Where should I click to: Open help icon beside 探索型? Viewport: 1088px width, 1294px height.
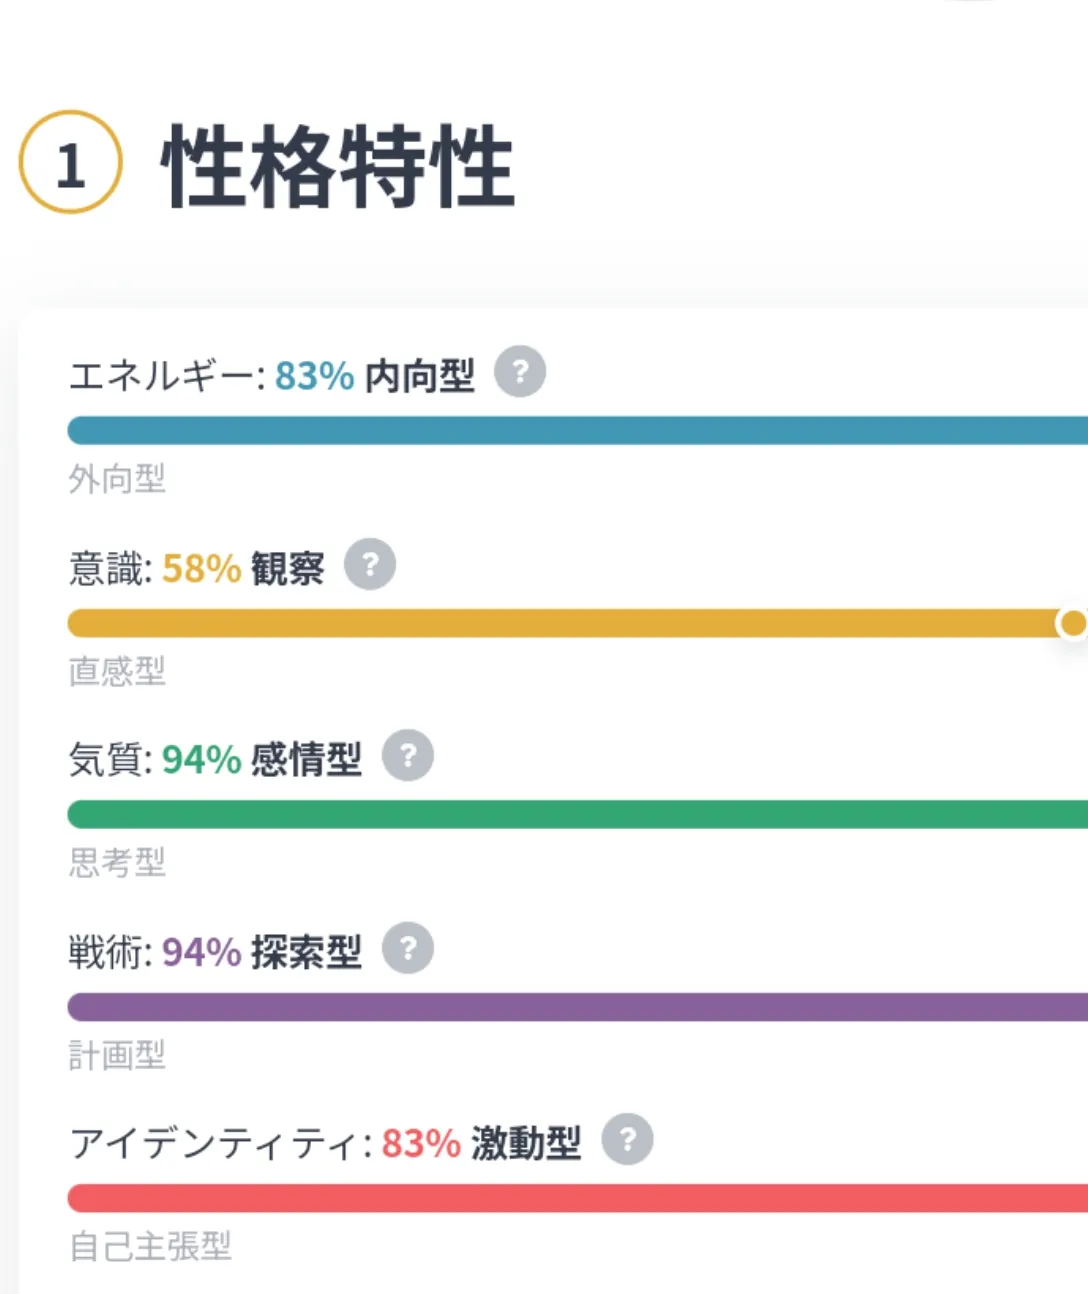point(408,947)
